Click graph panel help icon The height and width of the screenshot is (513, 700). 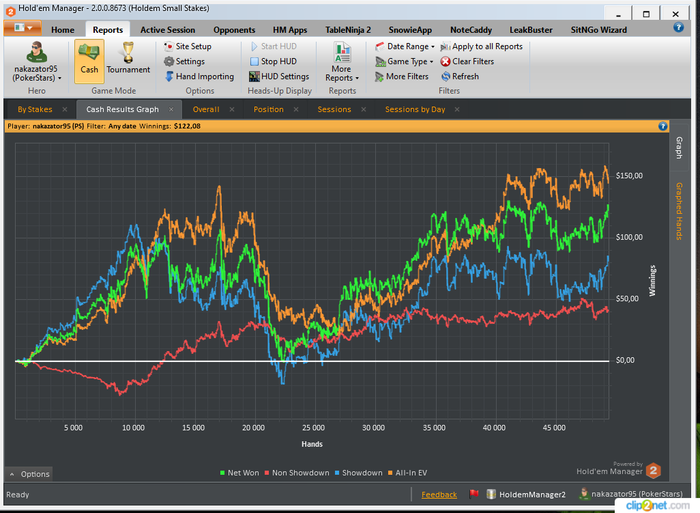662,126
